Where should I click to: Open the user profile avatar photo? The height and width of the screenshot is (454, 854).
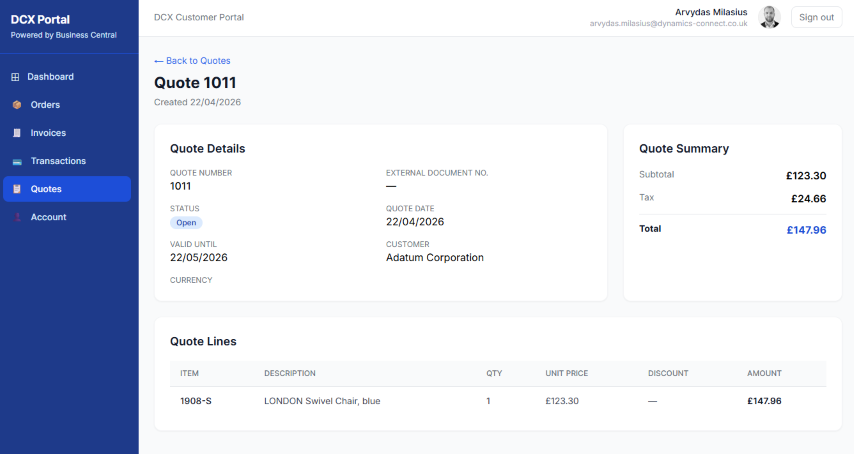769,17
